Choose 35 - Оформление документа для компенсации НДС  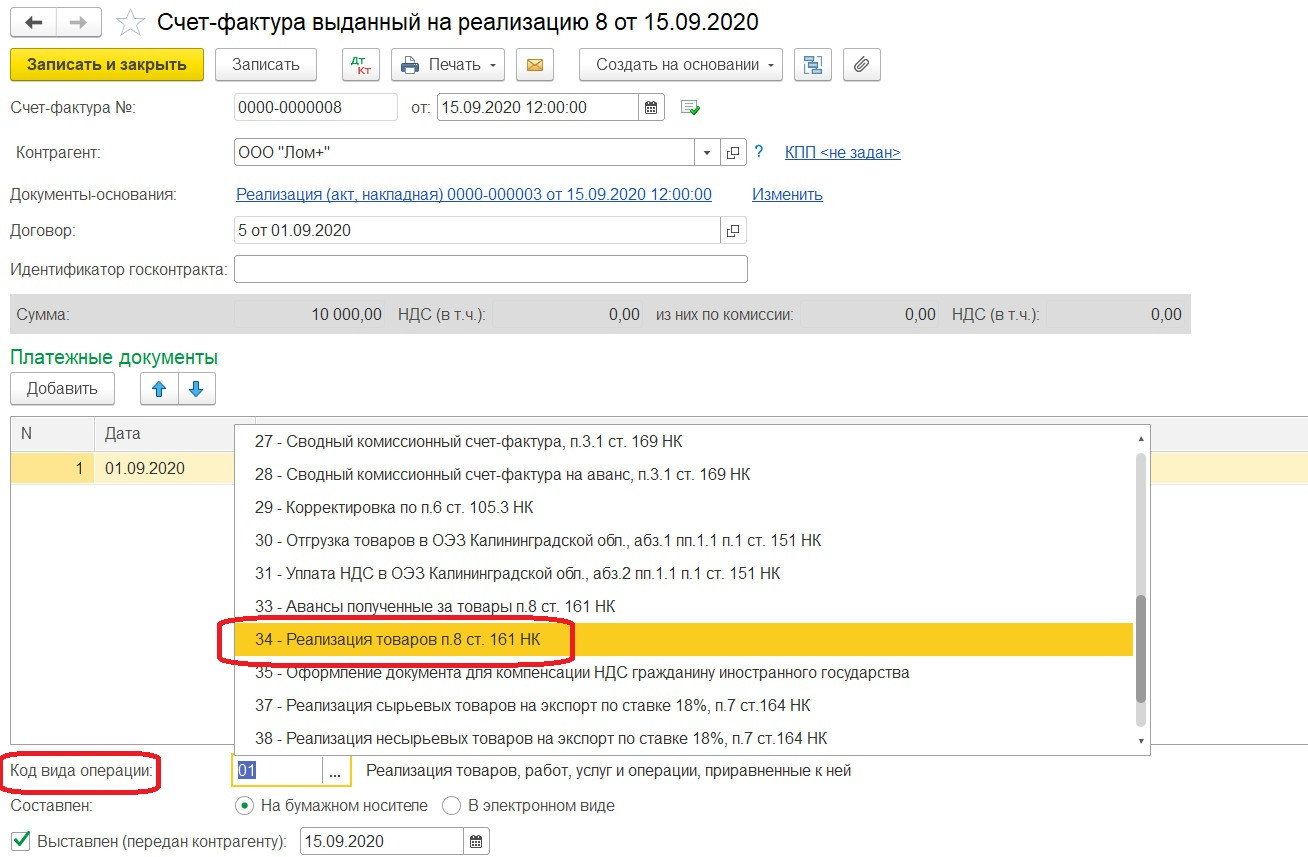tap(684, 672)
